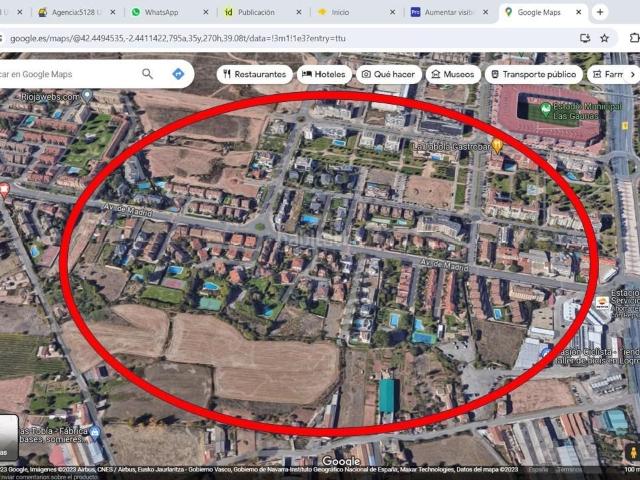Click the Términos link in the footer

tap(569, 469)
